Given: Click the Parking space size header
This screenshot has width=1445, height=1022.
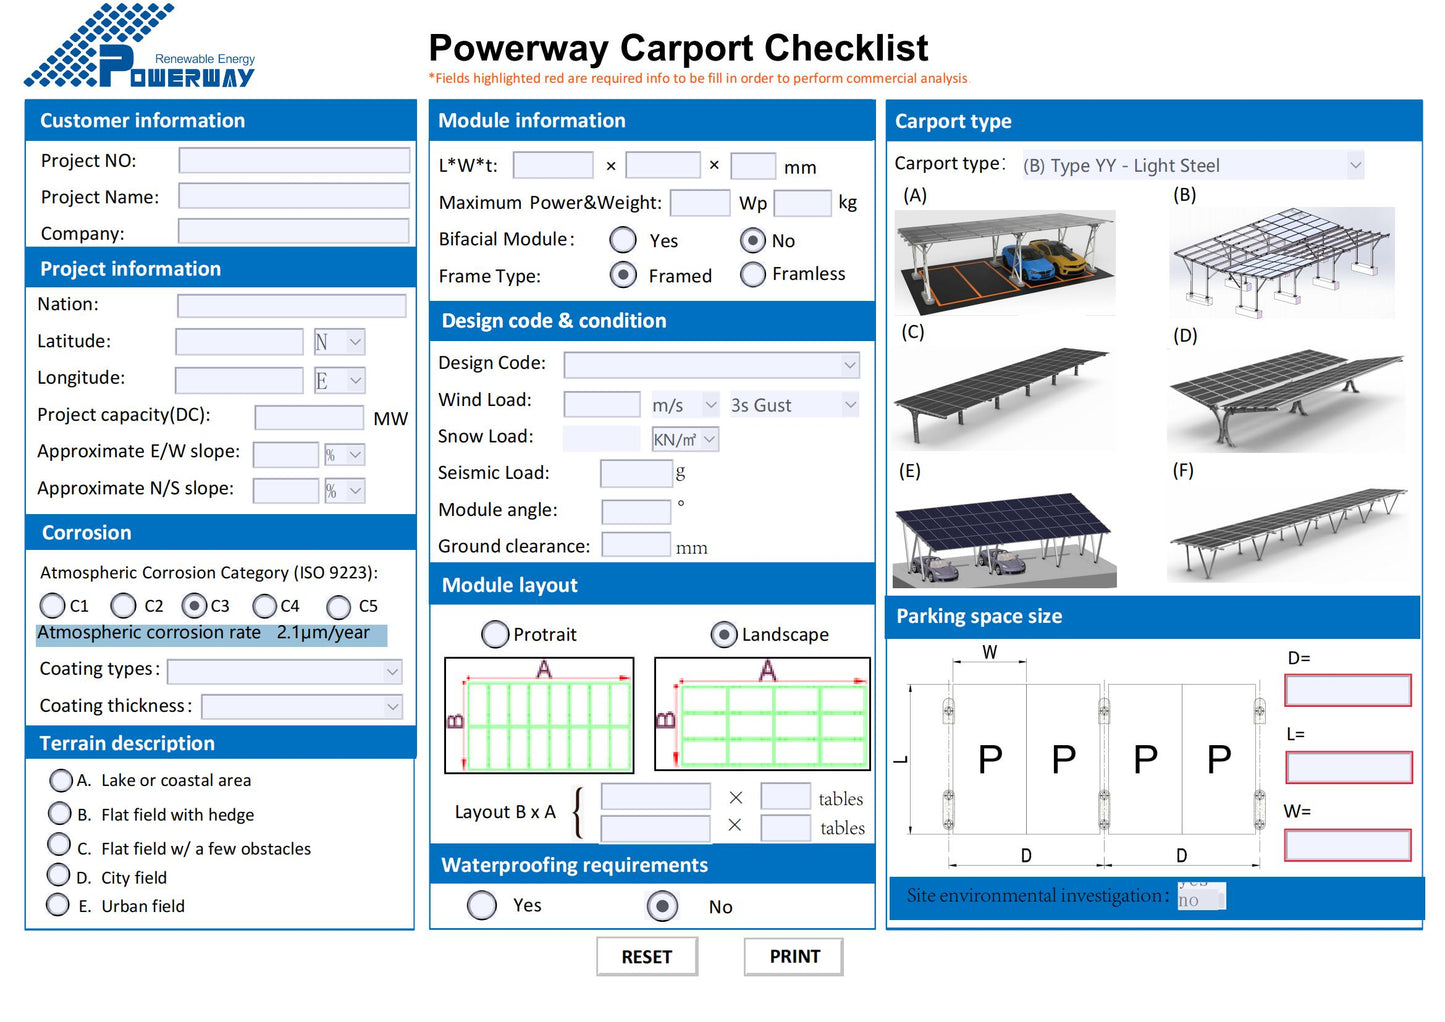Looking at the screenshot, I should (x=979, y=616).
